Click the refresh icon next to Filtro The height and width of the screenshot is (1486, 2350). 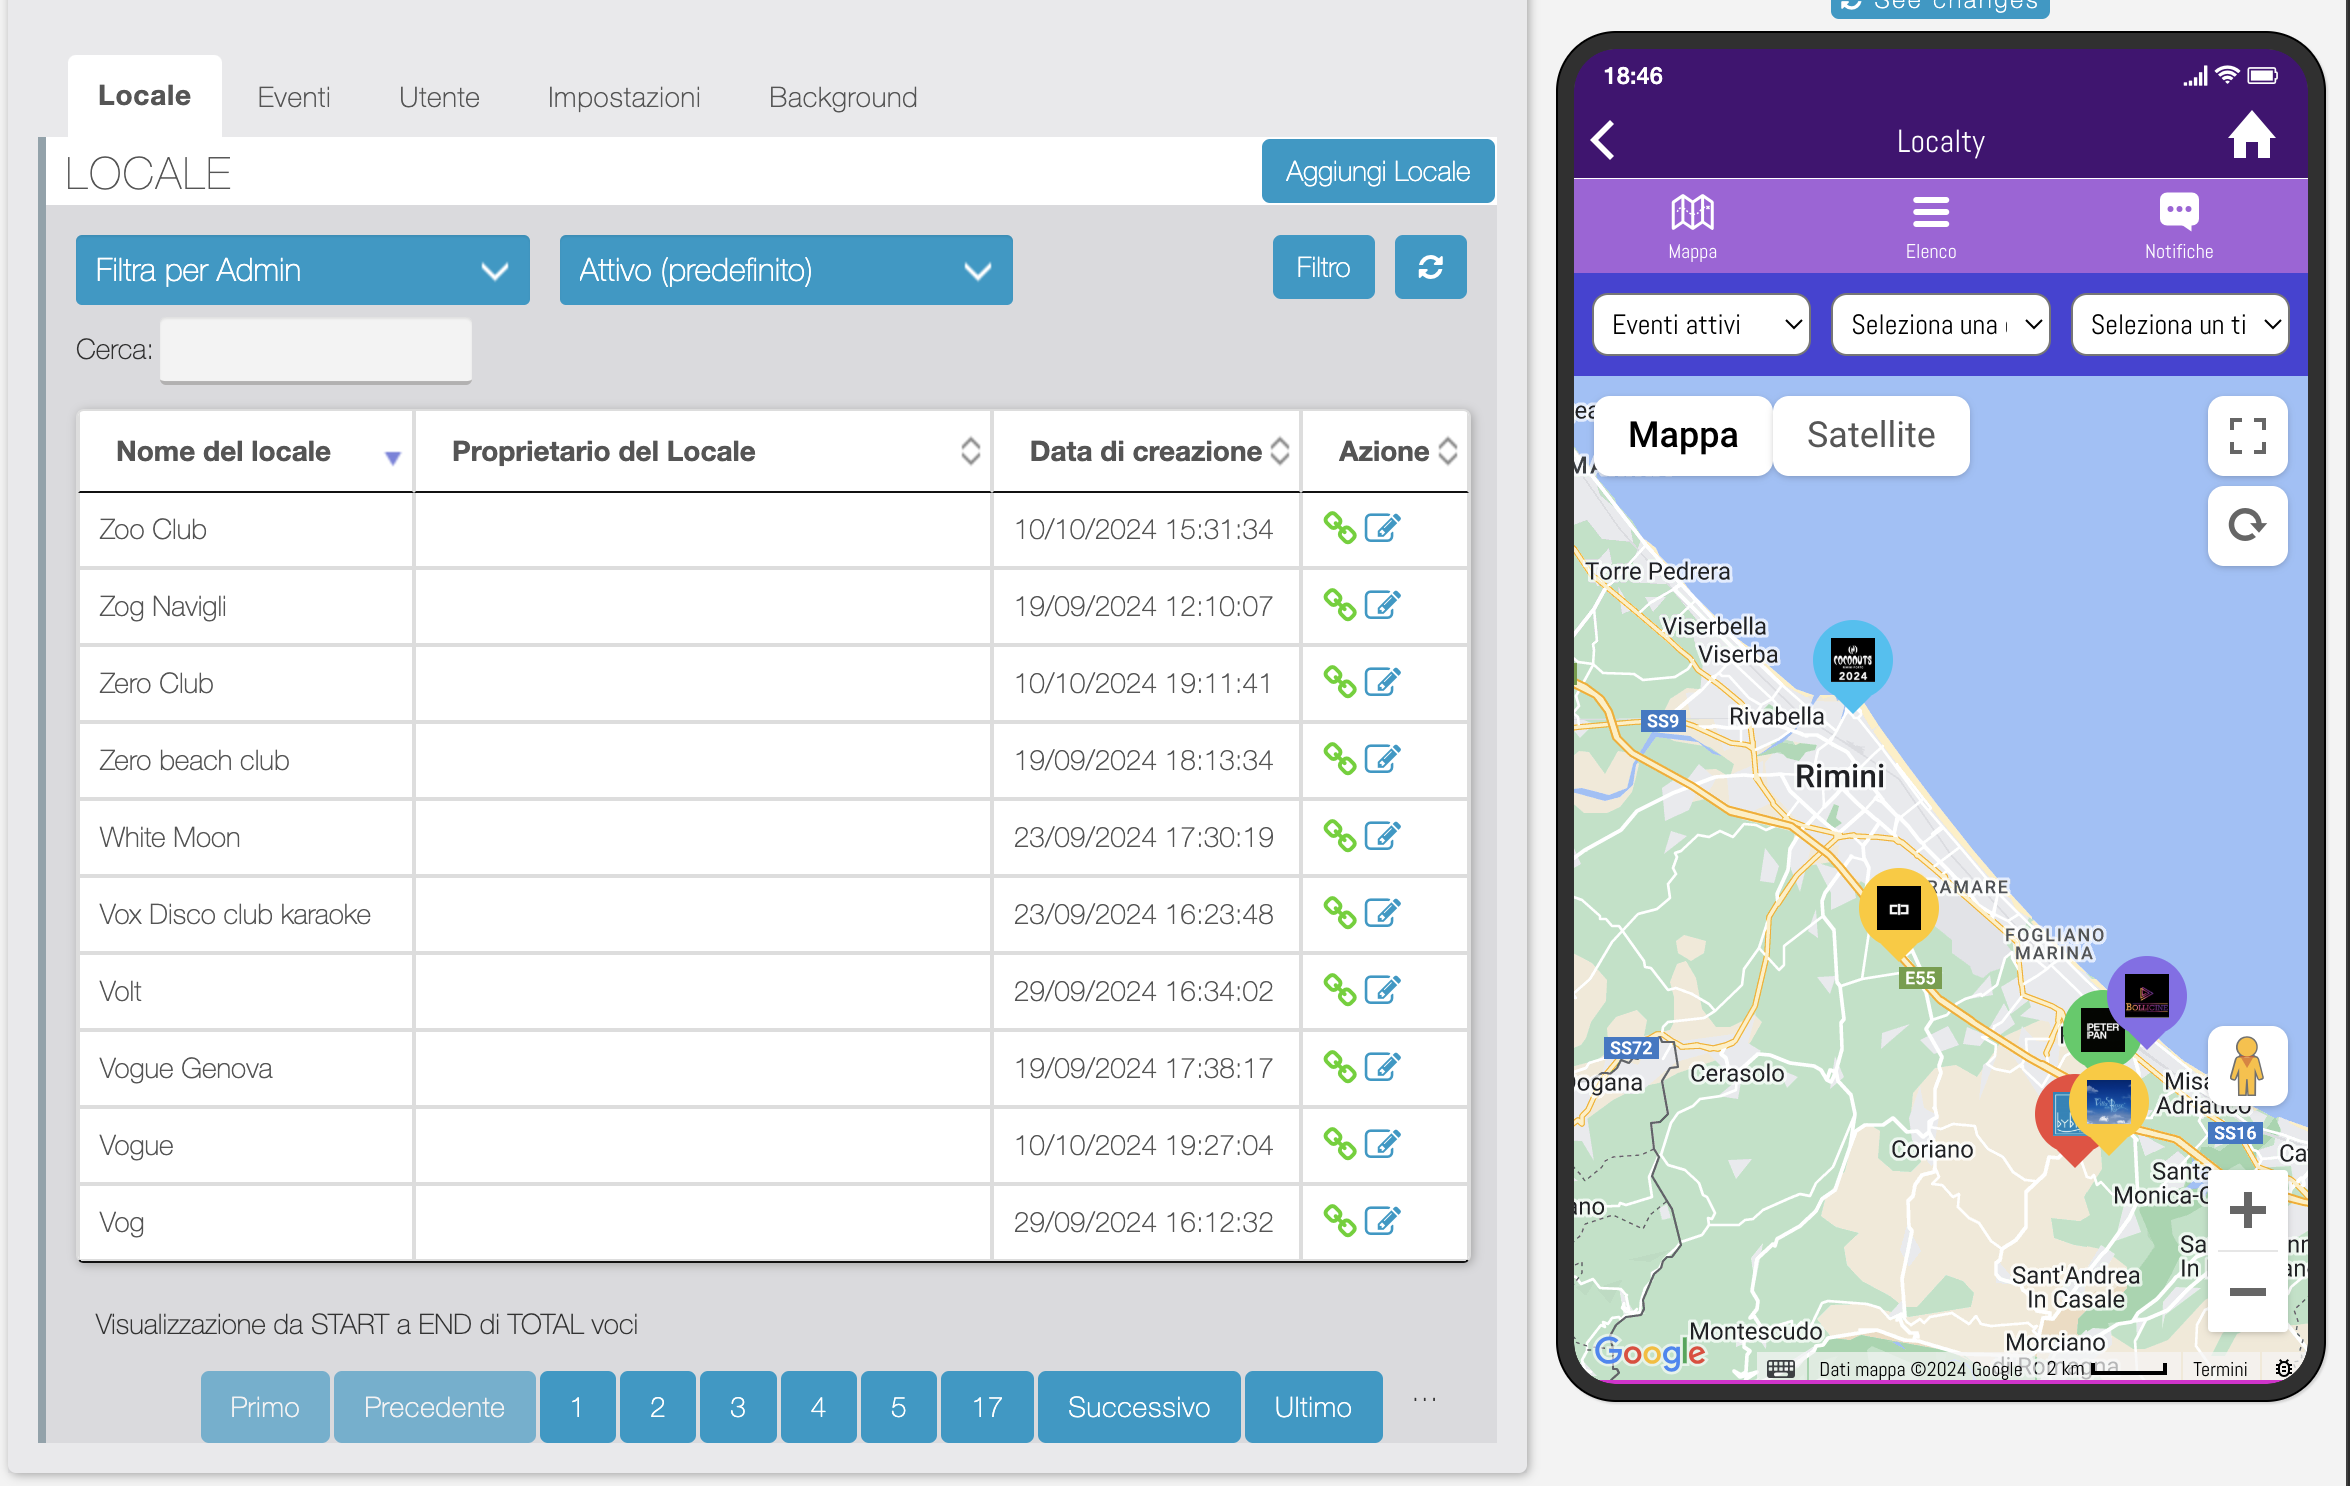1430,267
